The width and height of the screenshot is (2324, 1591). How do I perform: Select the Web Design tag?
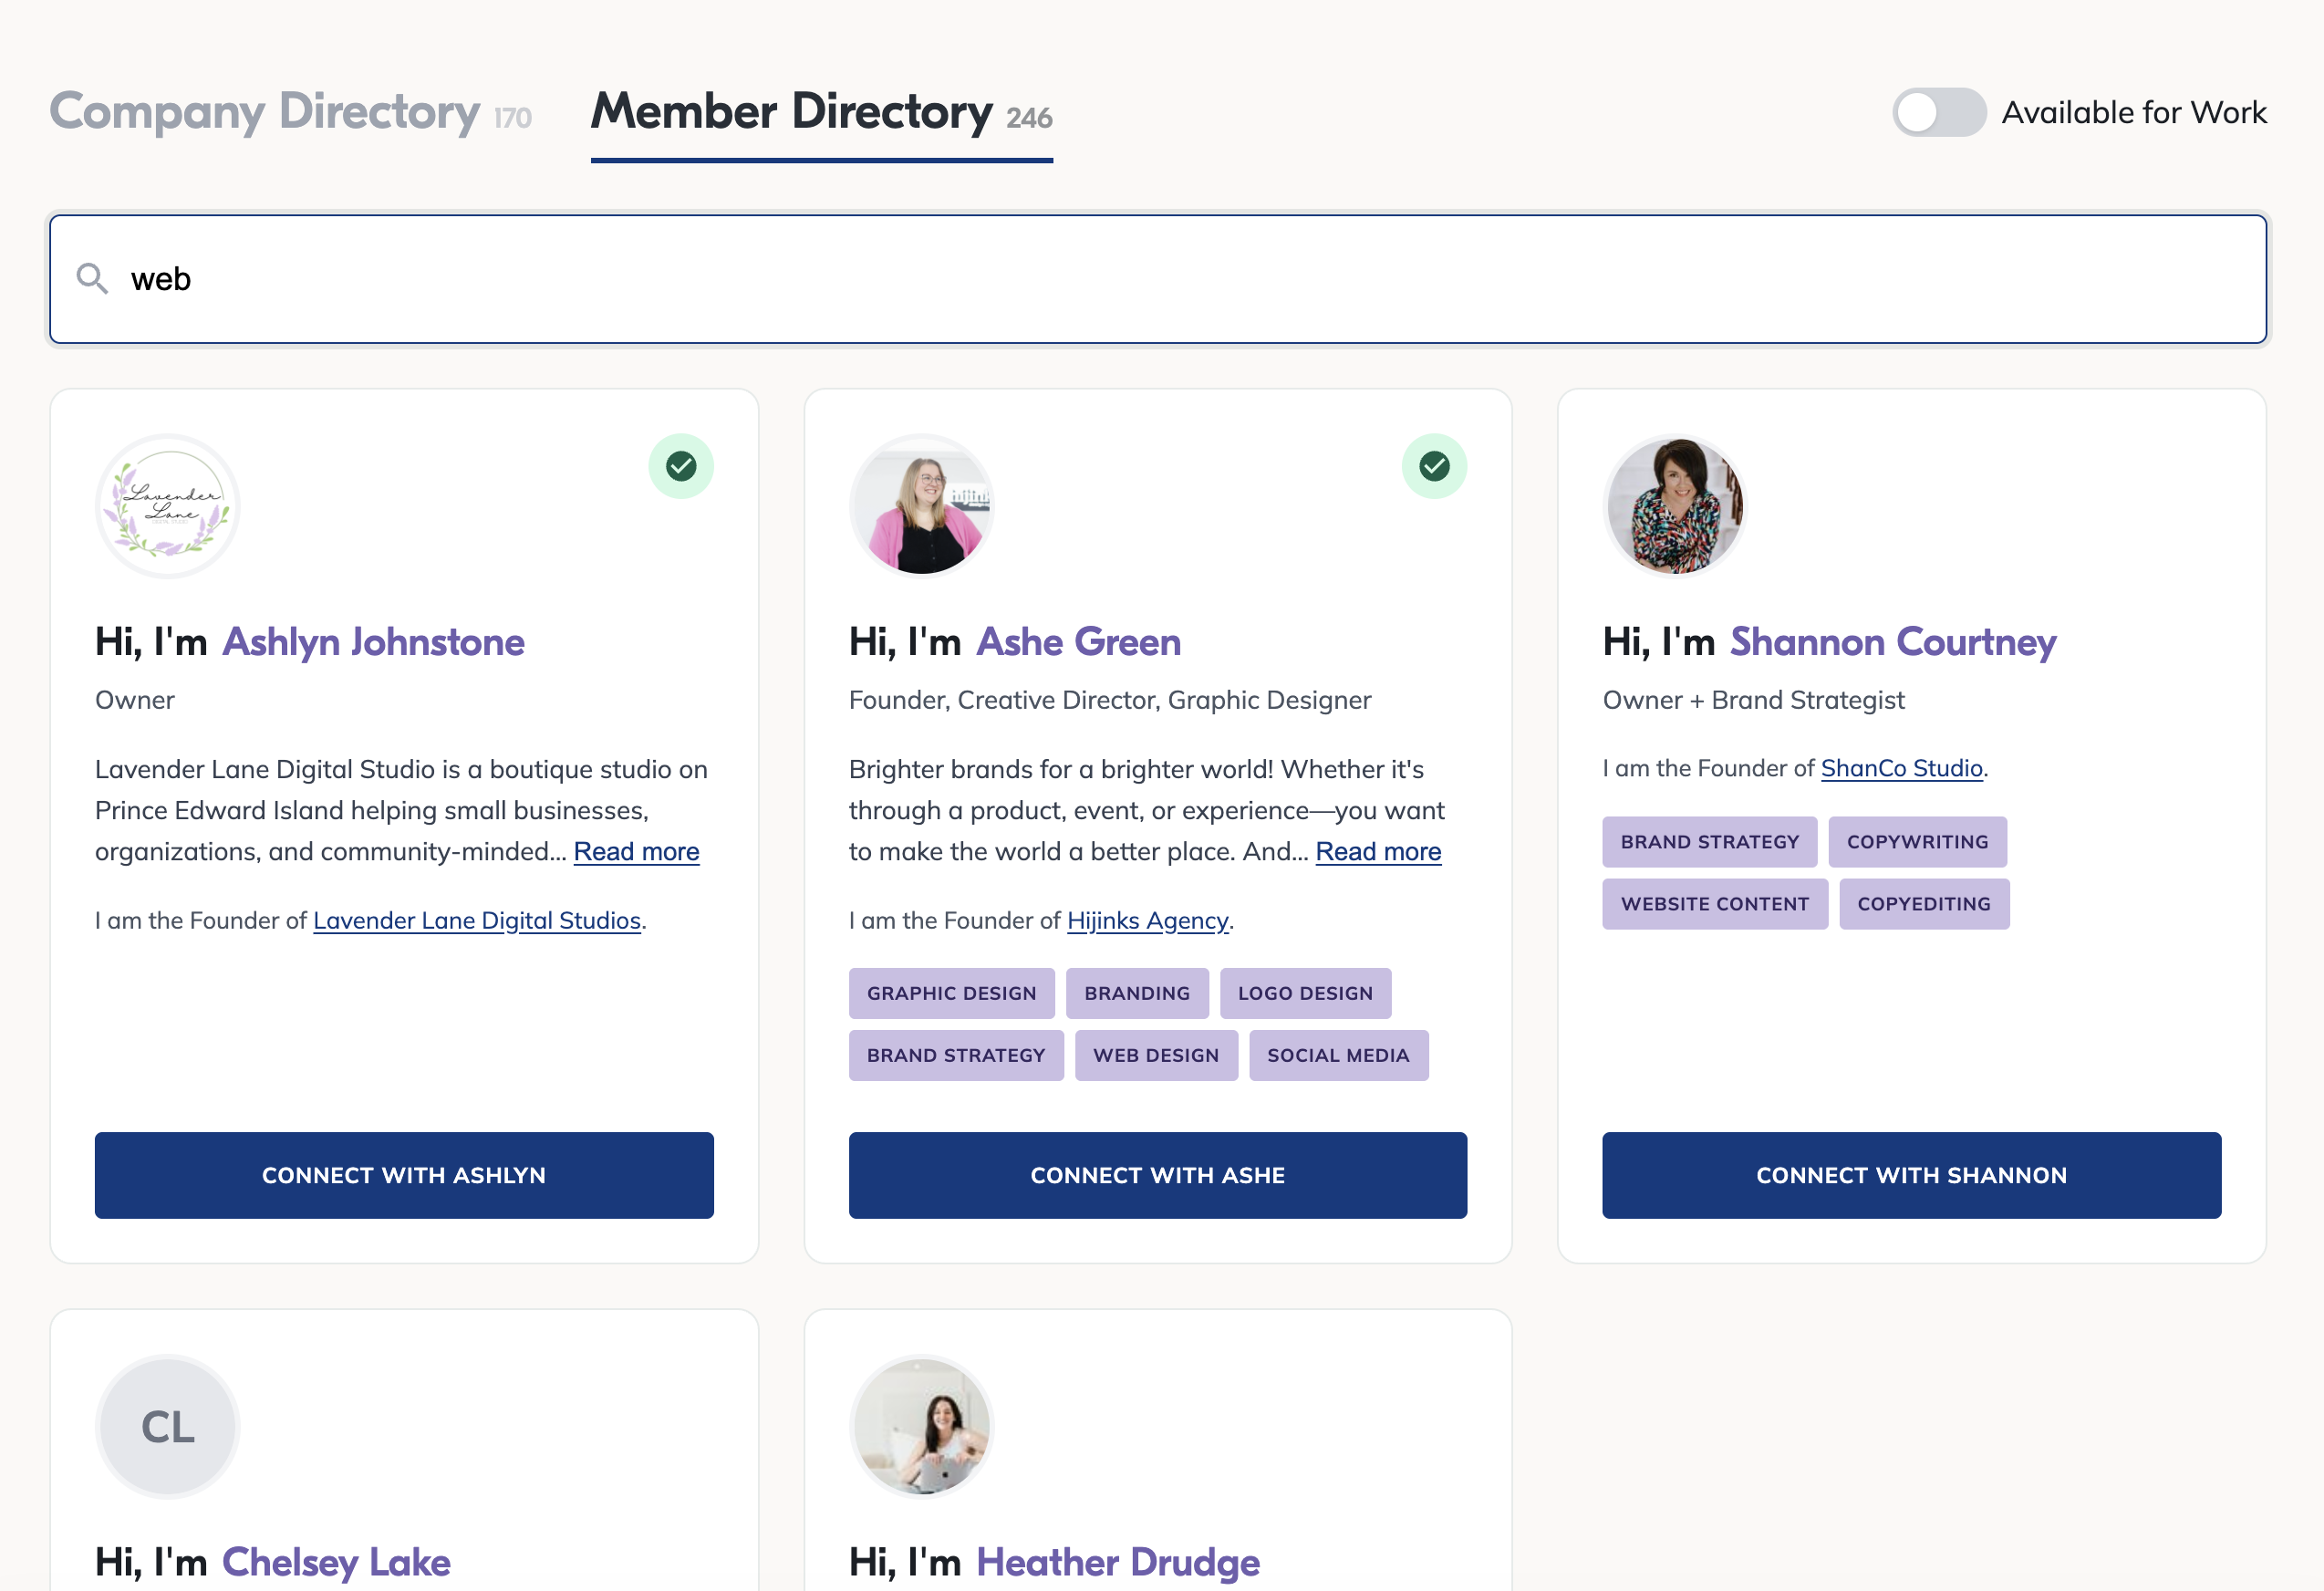point(1156,1055)
